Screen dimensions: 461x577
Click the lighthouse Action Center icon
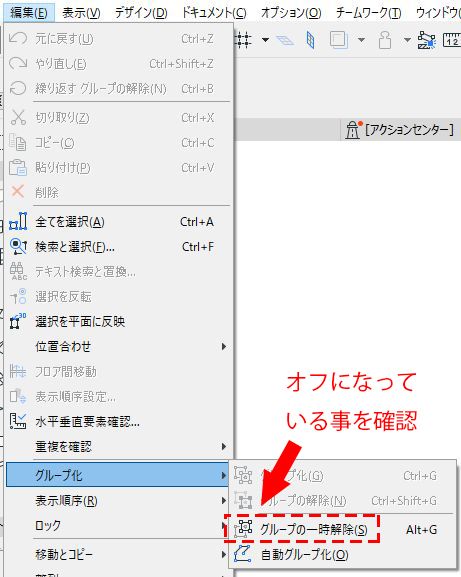click(352, 130)
